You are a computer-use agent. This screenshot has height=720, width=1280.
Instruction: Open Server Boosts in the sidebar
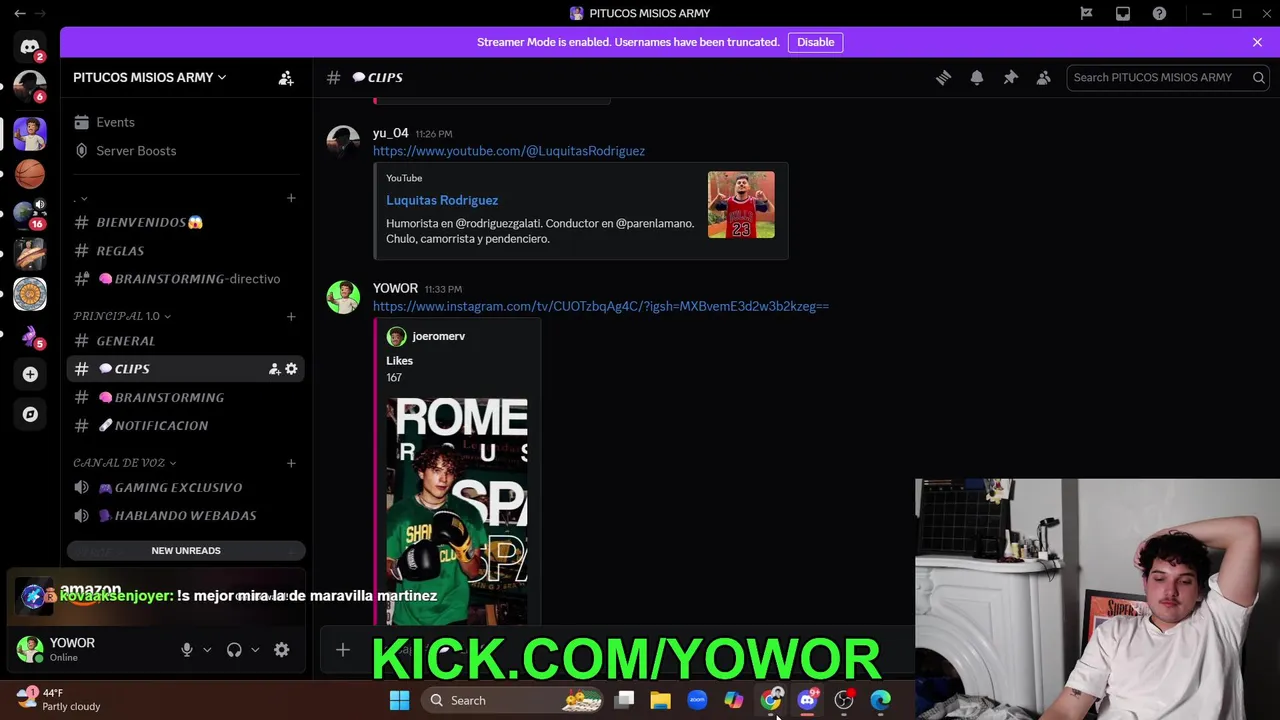(x=186, y=151)
